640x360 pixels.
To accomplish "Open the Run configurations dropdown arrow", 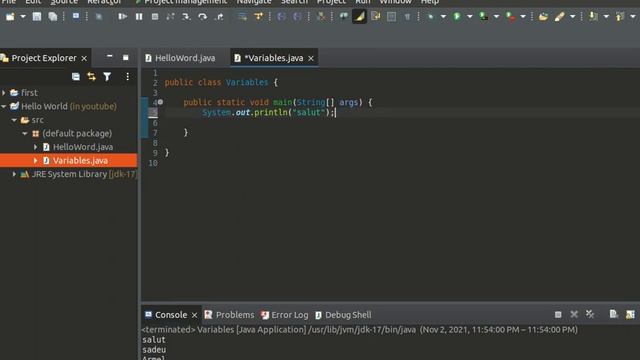I will coord(470,17).
